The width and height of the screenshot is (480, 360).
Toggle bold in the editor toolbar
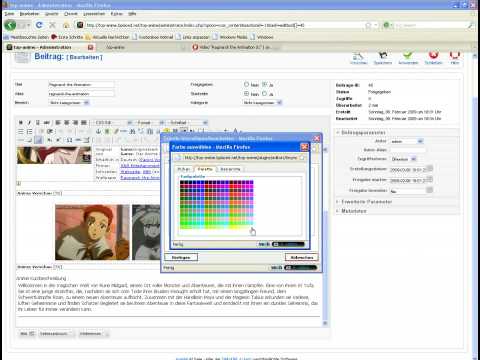coord(20,123)
